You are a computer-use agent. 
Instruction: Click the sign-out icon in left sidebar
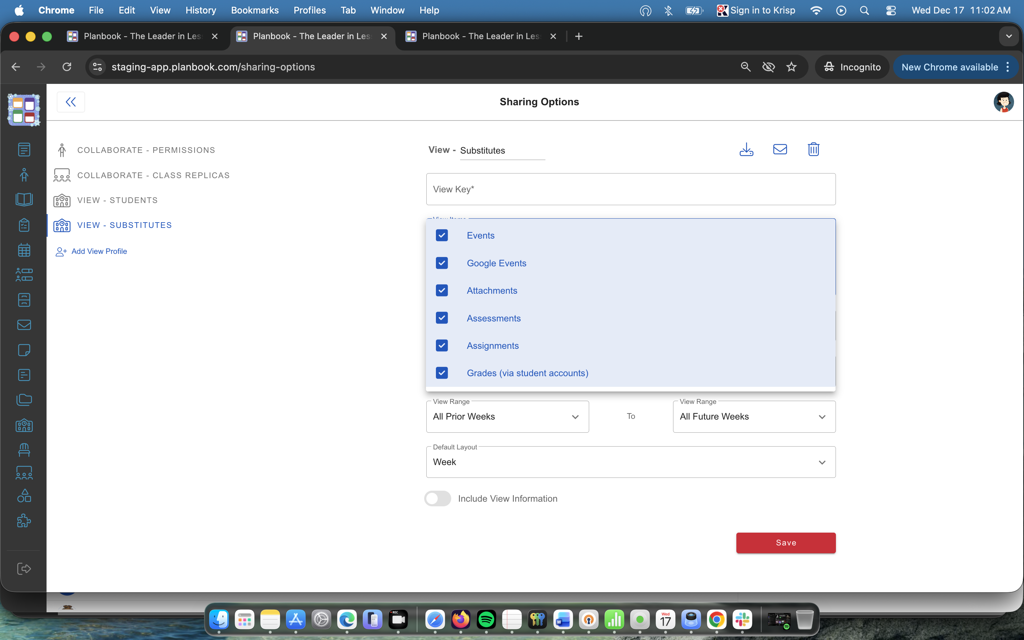click(24, 569)
